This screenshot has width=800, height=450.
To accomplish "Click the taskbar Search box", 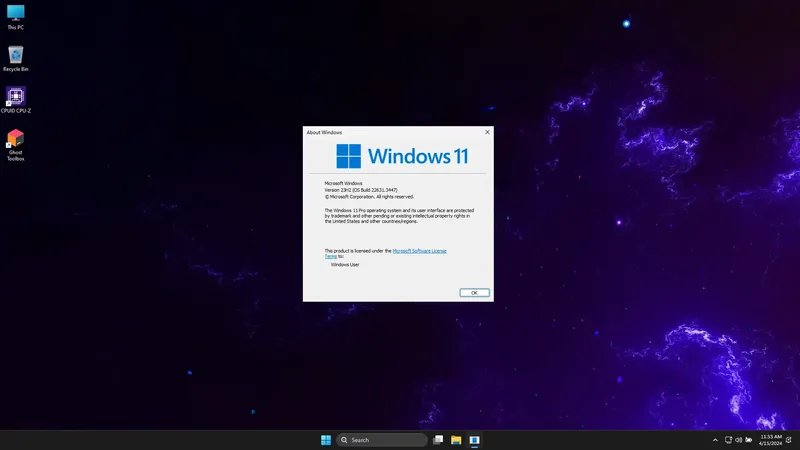I will tap(382, 440).
